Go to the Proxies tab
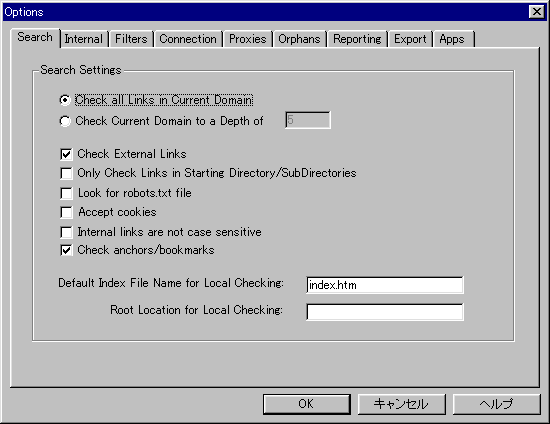This screenshot has height=424, width=550. coord(248,39)
